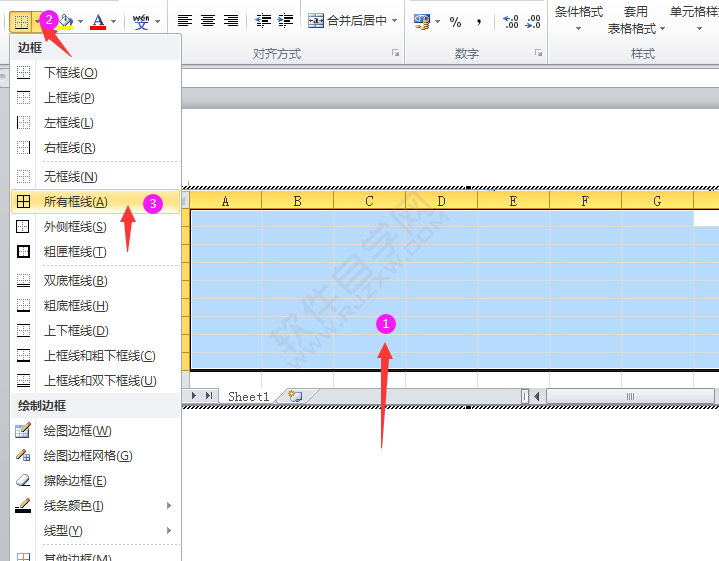The width and height of the screenshot is (719, 561).
Task: Center align text
Action: 208,21
